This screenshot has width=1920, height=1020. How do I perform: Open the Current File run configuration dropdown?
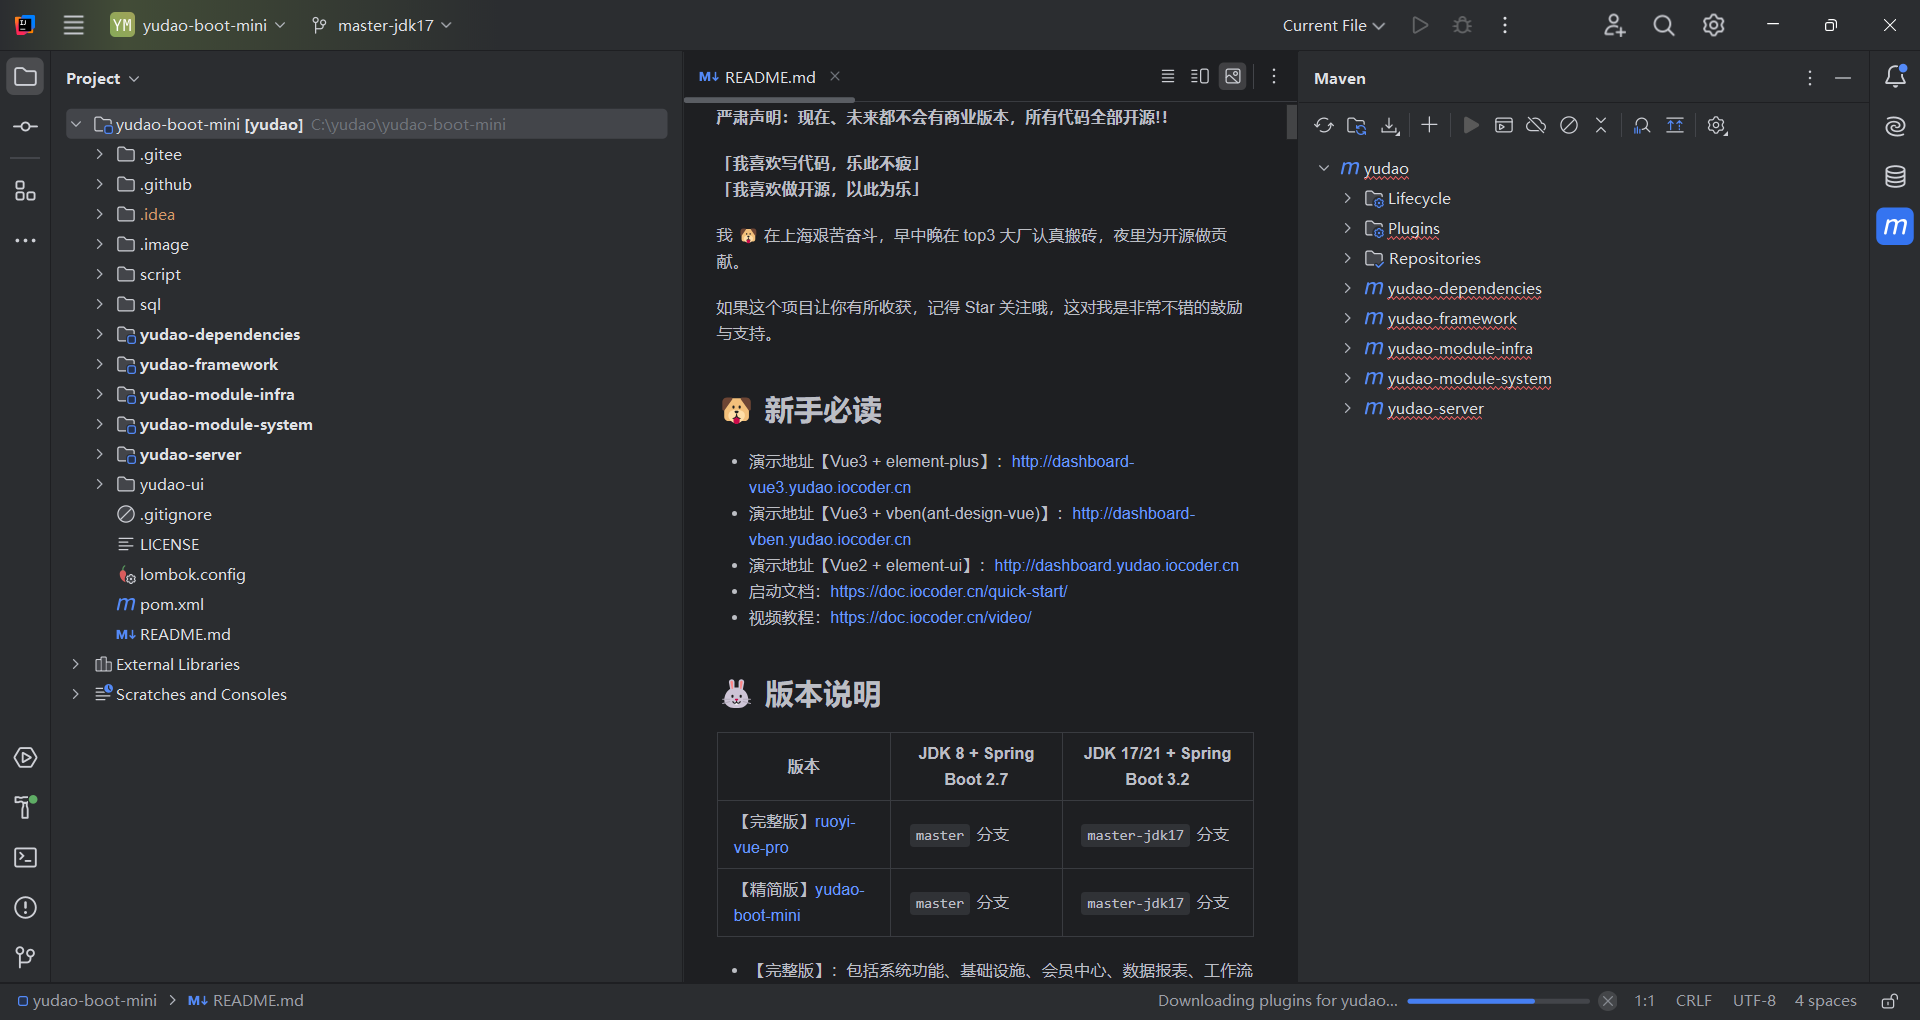(1334, 25)
